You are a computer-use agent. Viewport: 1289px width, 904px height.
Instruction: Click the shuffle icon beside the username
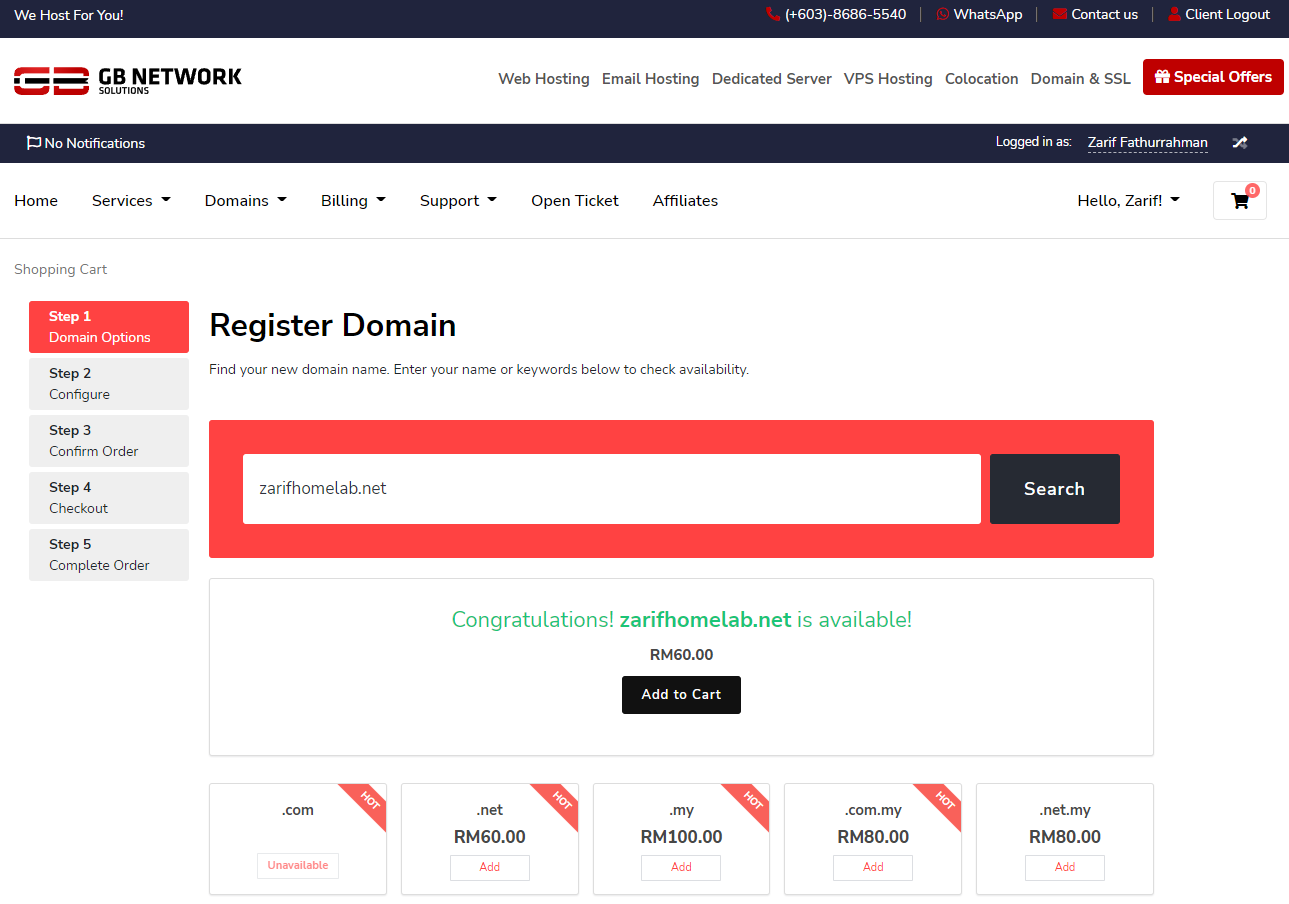click(1239, 143)
